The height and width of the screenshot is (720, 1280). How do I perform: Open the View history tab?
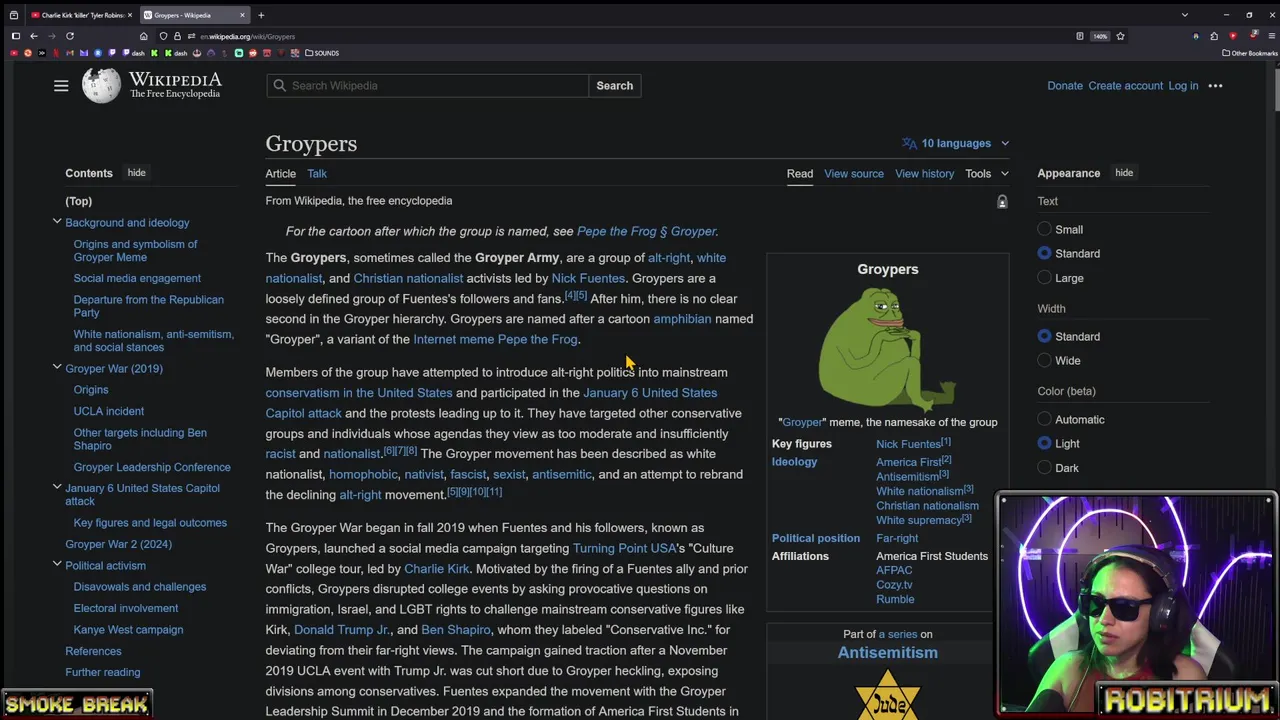[924, 173]
